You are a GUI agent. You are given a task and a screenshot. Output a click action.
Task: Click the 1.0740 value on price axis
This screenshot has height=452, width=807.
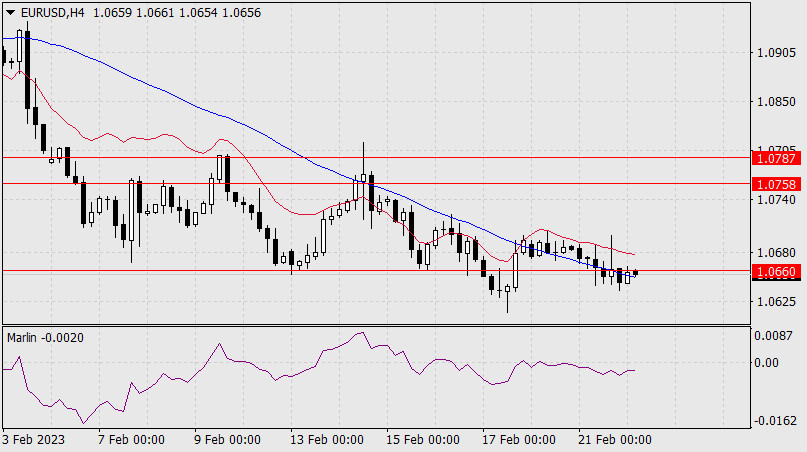[776, 200]
